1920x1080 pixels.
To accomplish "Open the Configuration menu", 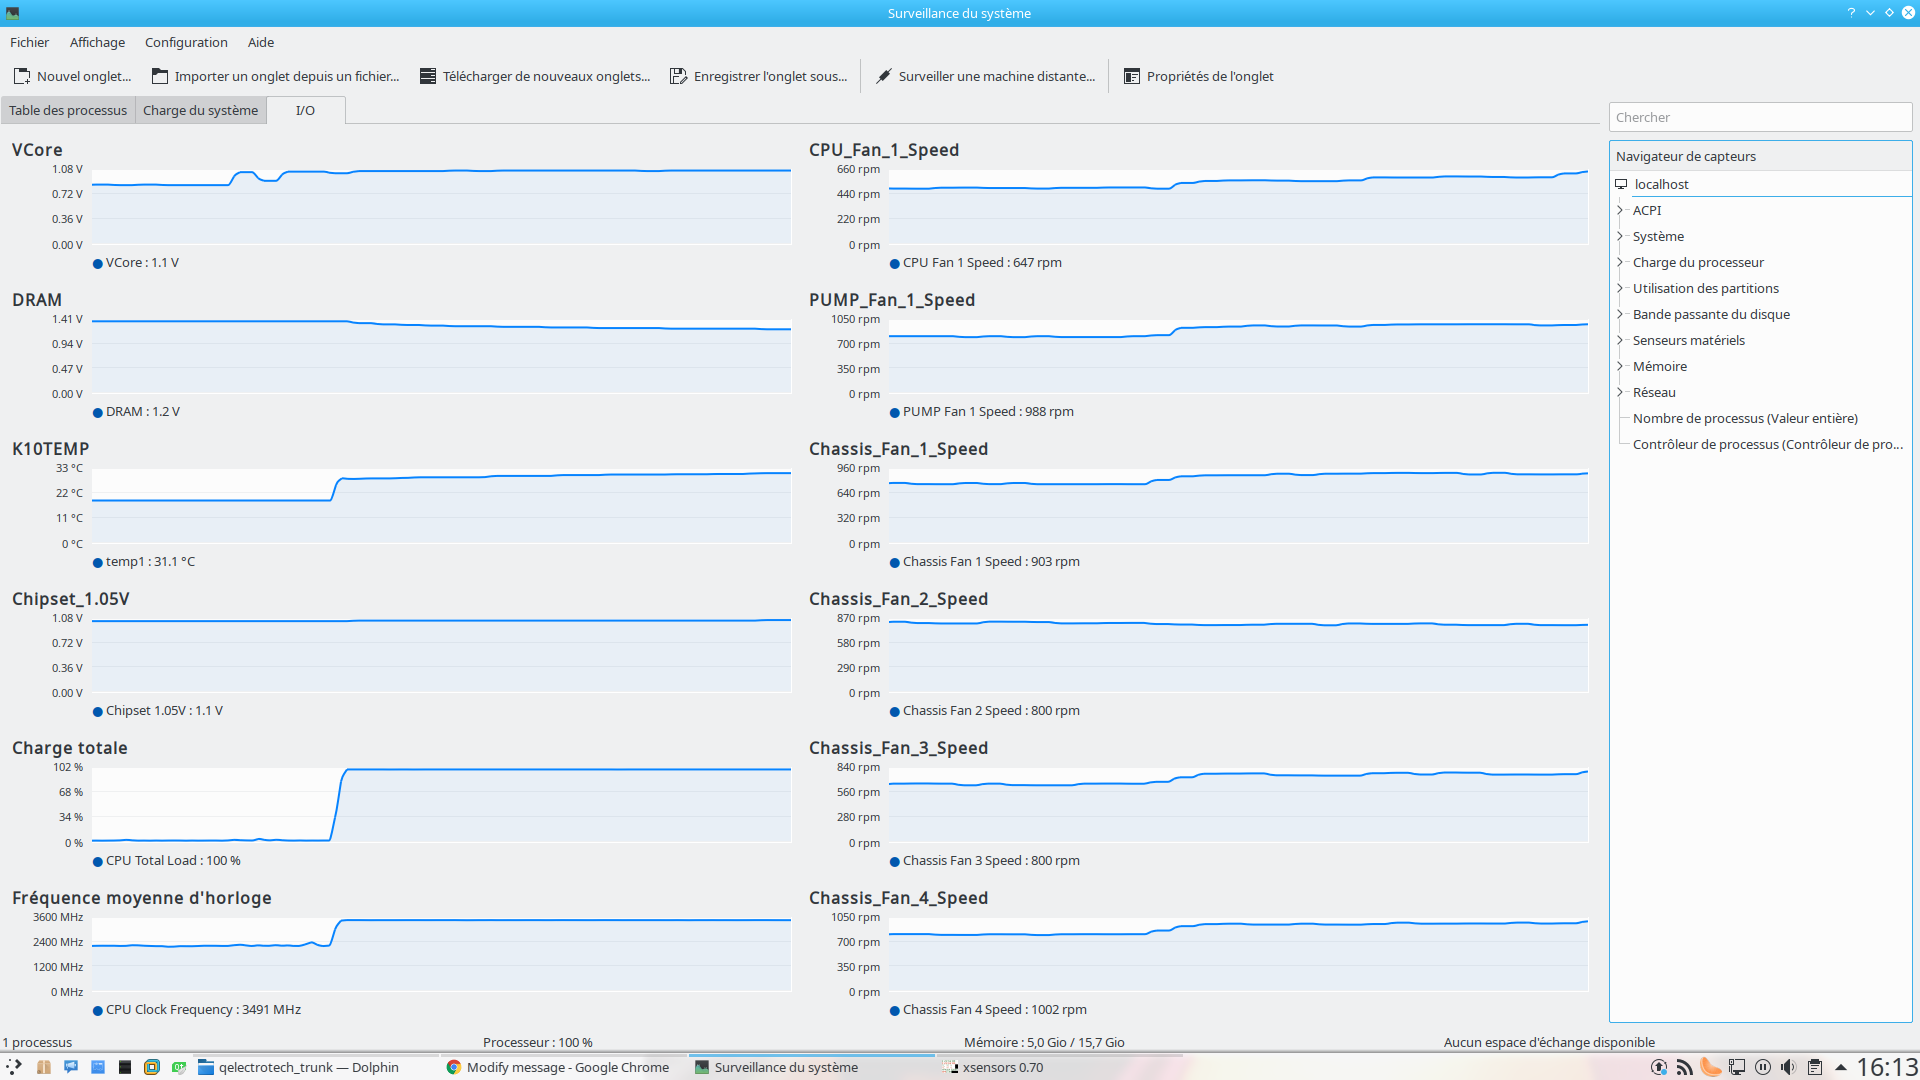I will click(186, 42).
